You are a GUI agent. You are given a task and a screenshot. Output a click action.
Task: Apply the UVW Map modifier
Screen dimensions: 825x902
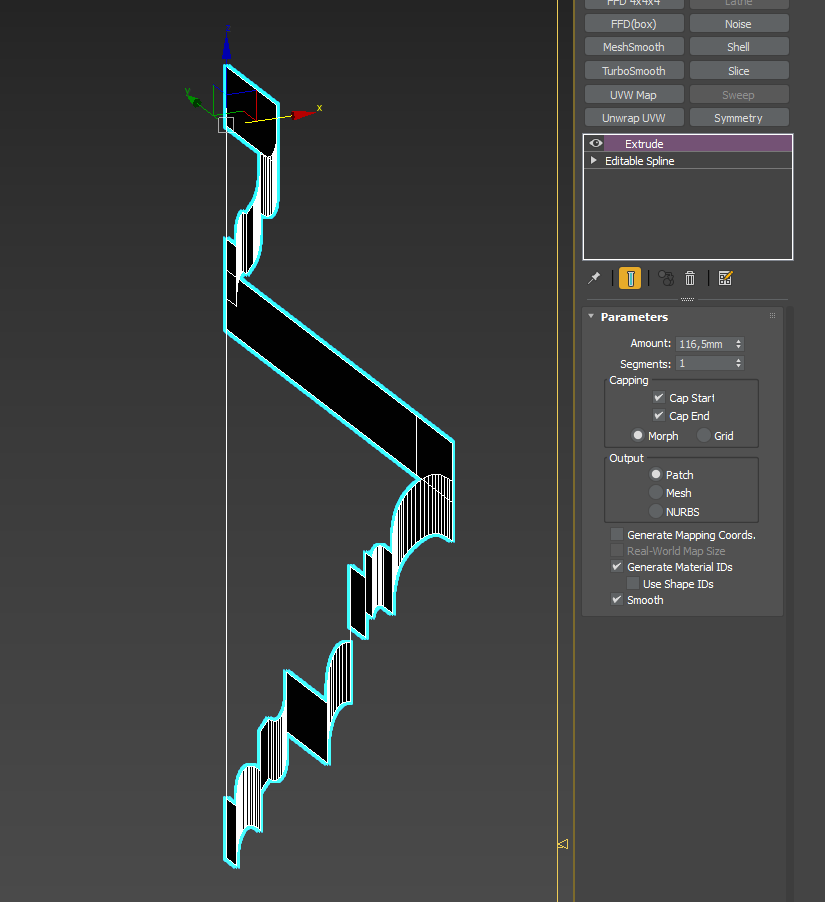pyautogui.click(x=634, y=95)
